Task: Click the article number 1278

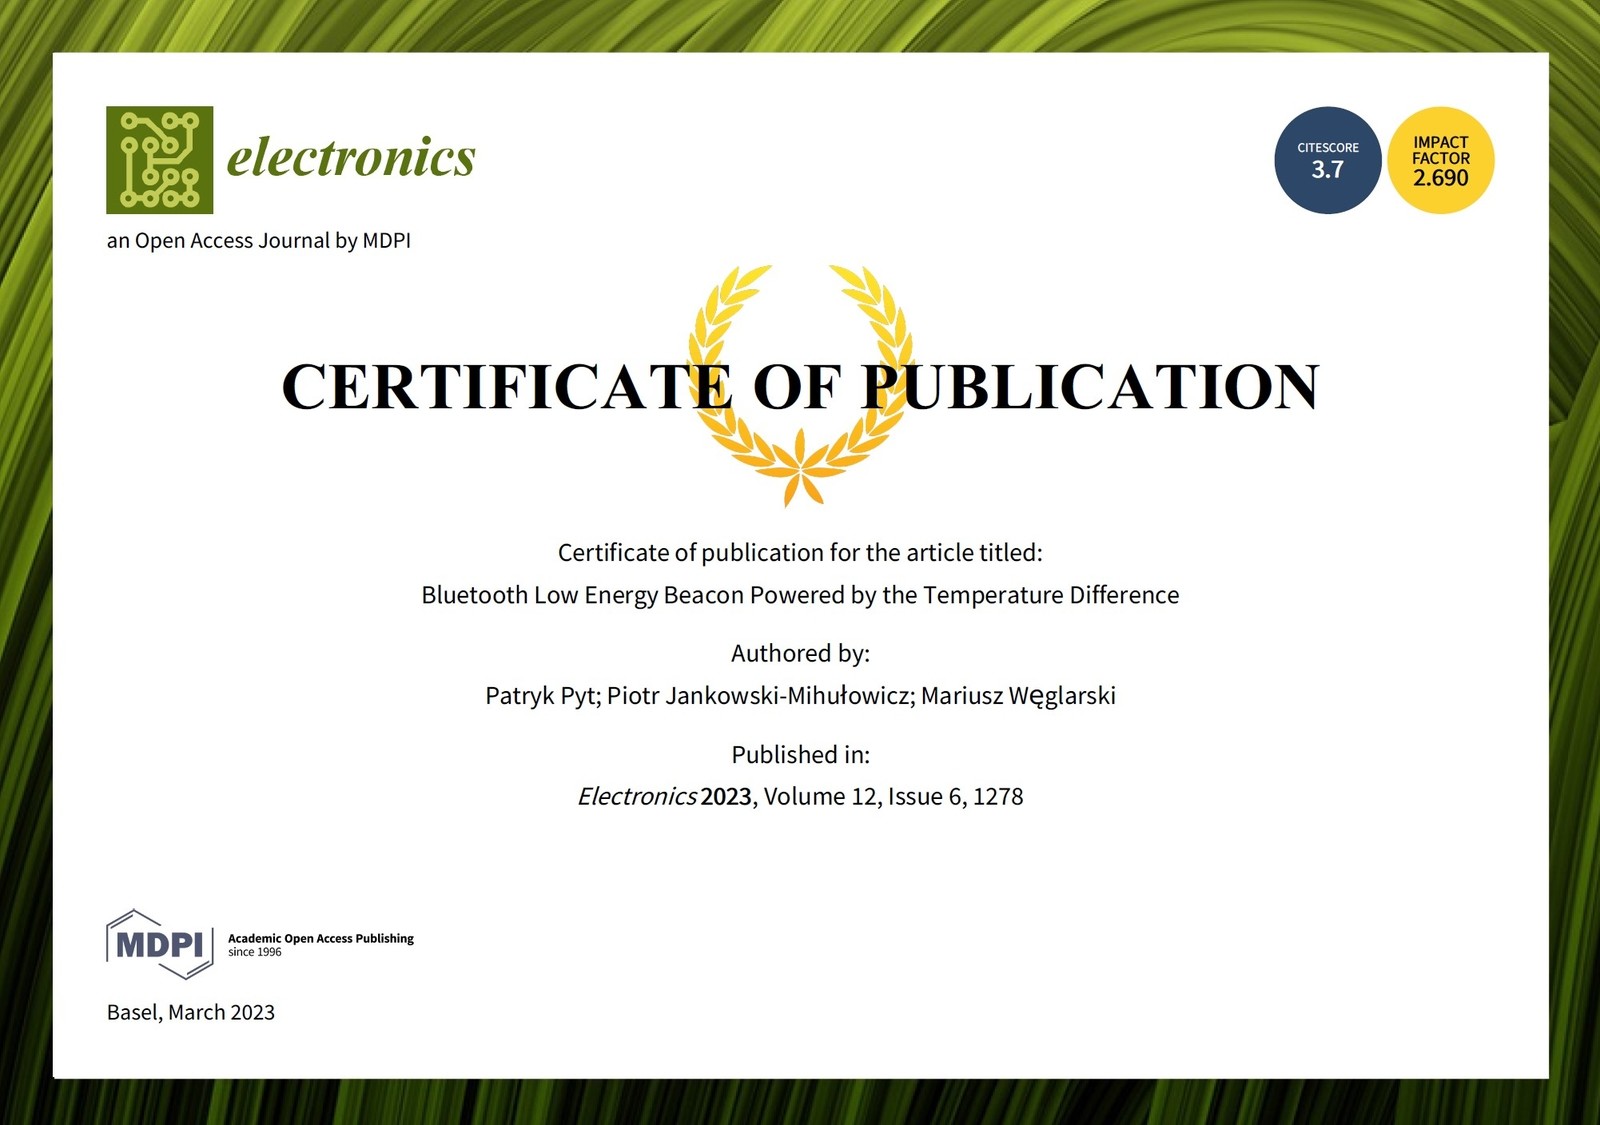Action: click(998, 797)
